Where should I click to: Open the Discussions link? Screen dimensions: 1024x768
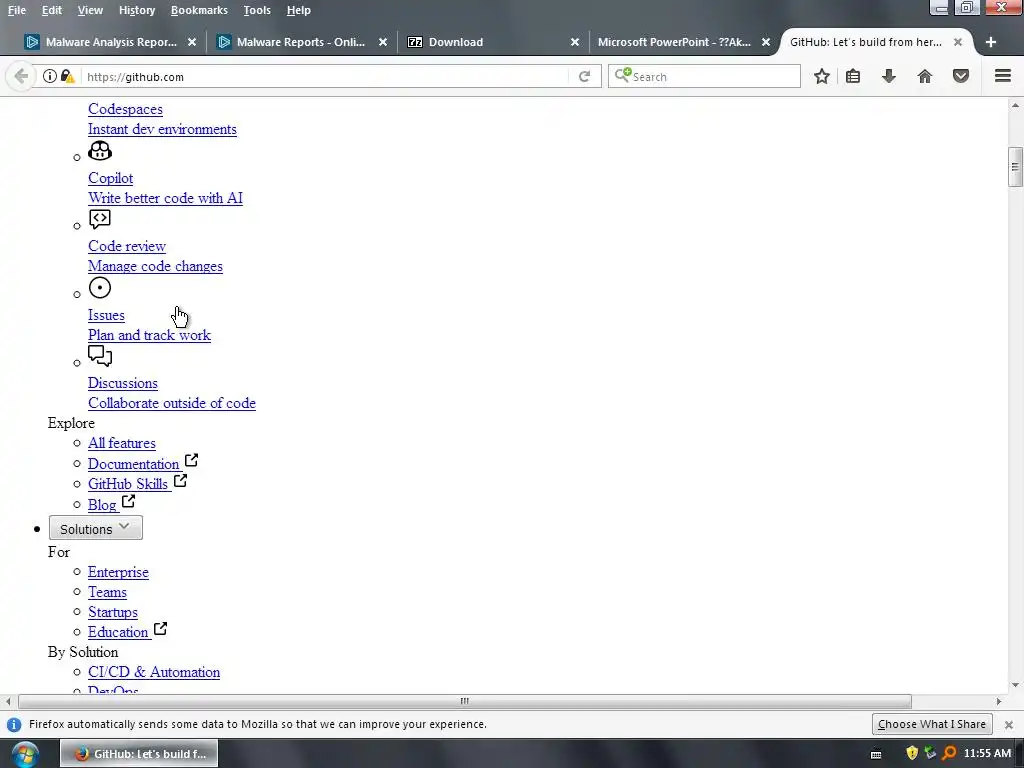point(123,383)
